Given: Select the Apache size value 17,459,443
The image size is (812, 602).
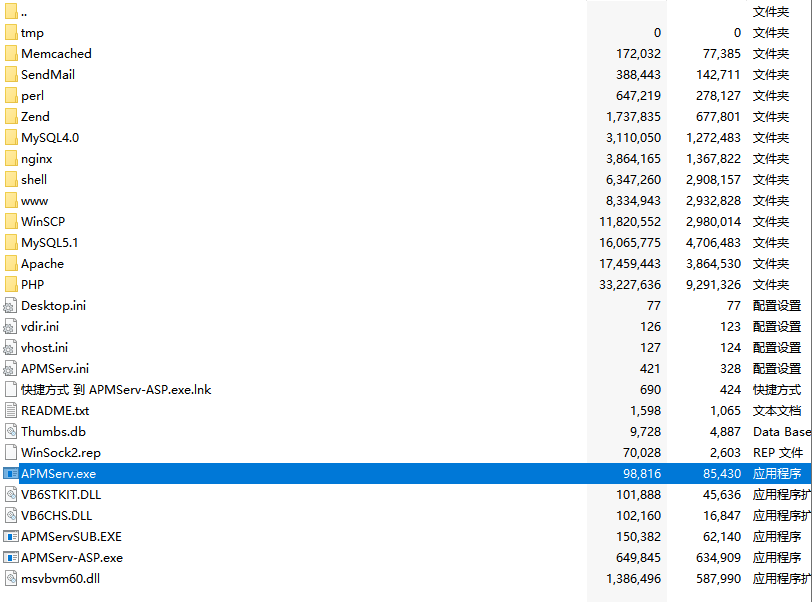Looking at the screenshot, I should tap(630, 264).
